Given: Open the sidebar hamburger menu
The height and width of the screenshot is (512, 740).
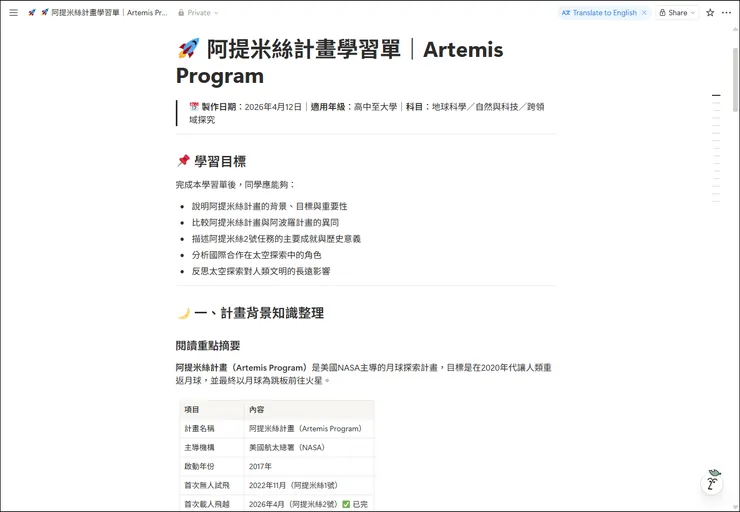Looking at the screenshot, I should point(14,13).
